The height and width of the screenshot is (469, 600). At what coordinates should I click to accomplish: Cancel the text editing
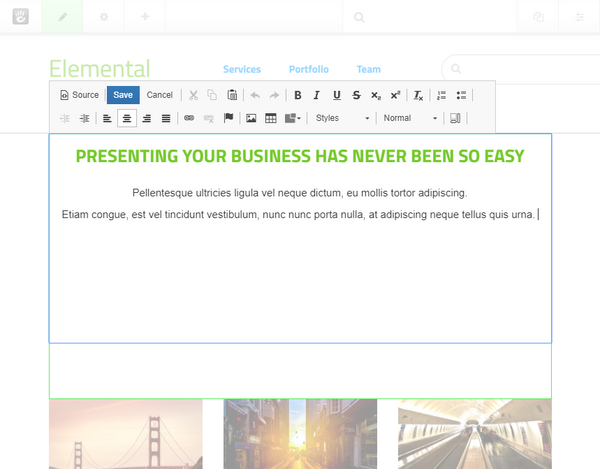pyautogui.click(x=159, y=95)
